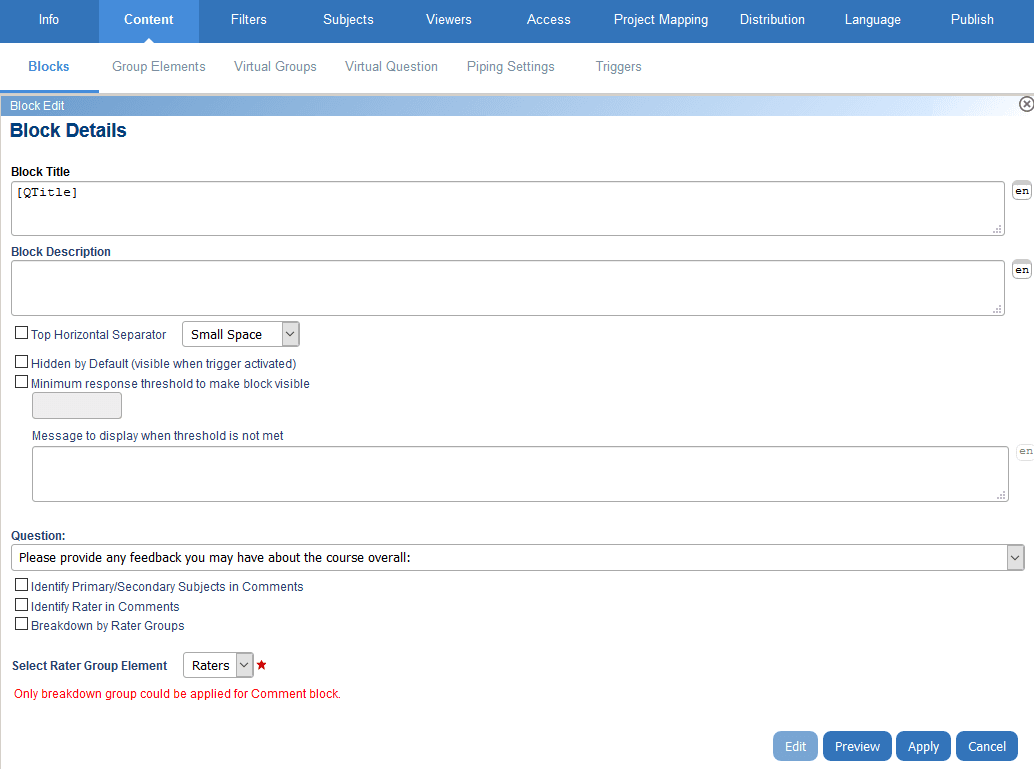Apply the block changes
Image resolution: width=1034 pixels, height=769 pixels.
coord(923,746)
